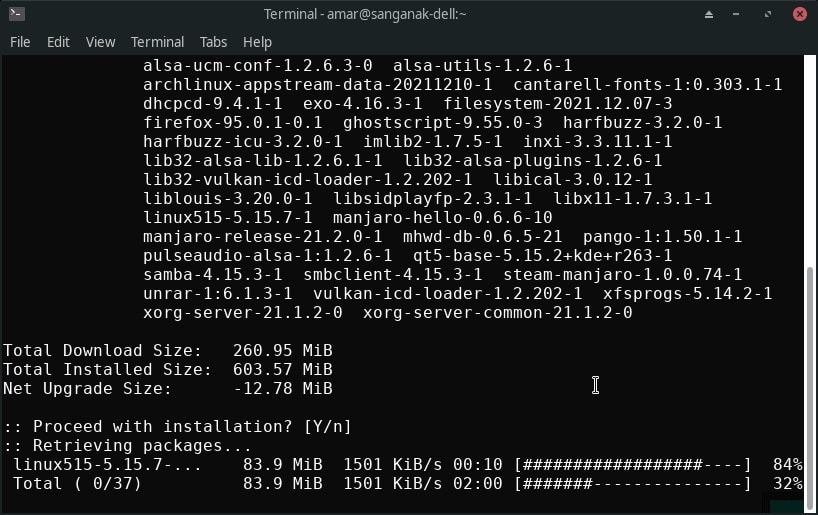The image size is (818, 515).
Task: Click 'vulkan-icd-loader-1.2.202-1' after unrar
Action: pos(448,294)
